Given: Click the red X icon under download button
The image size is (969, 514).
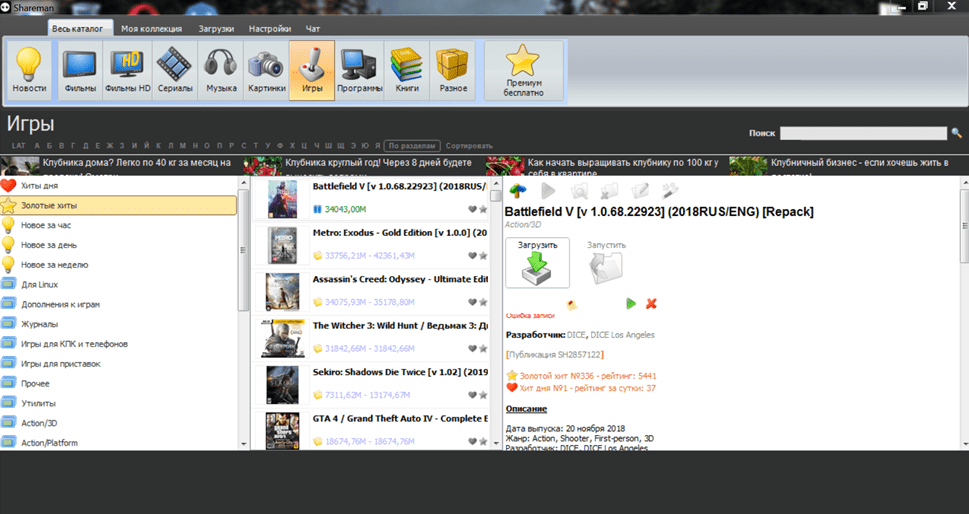Looking at the screenshot, I should coord(651,303).
